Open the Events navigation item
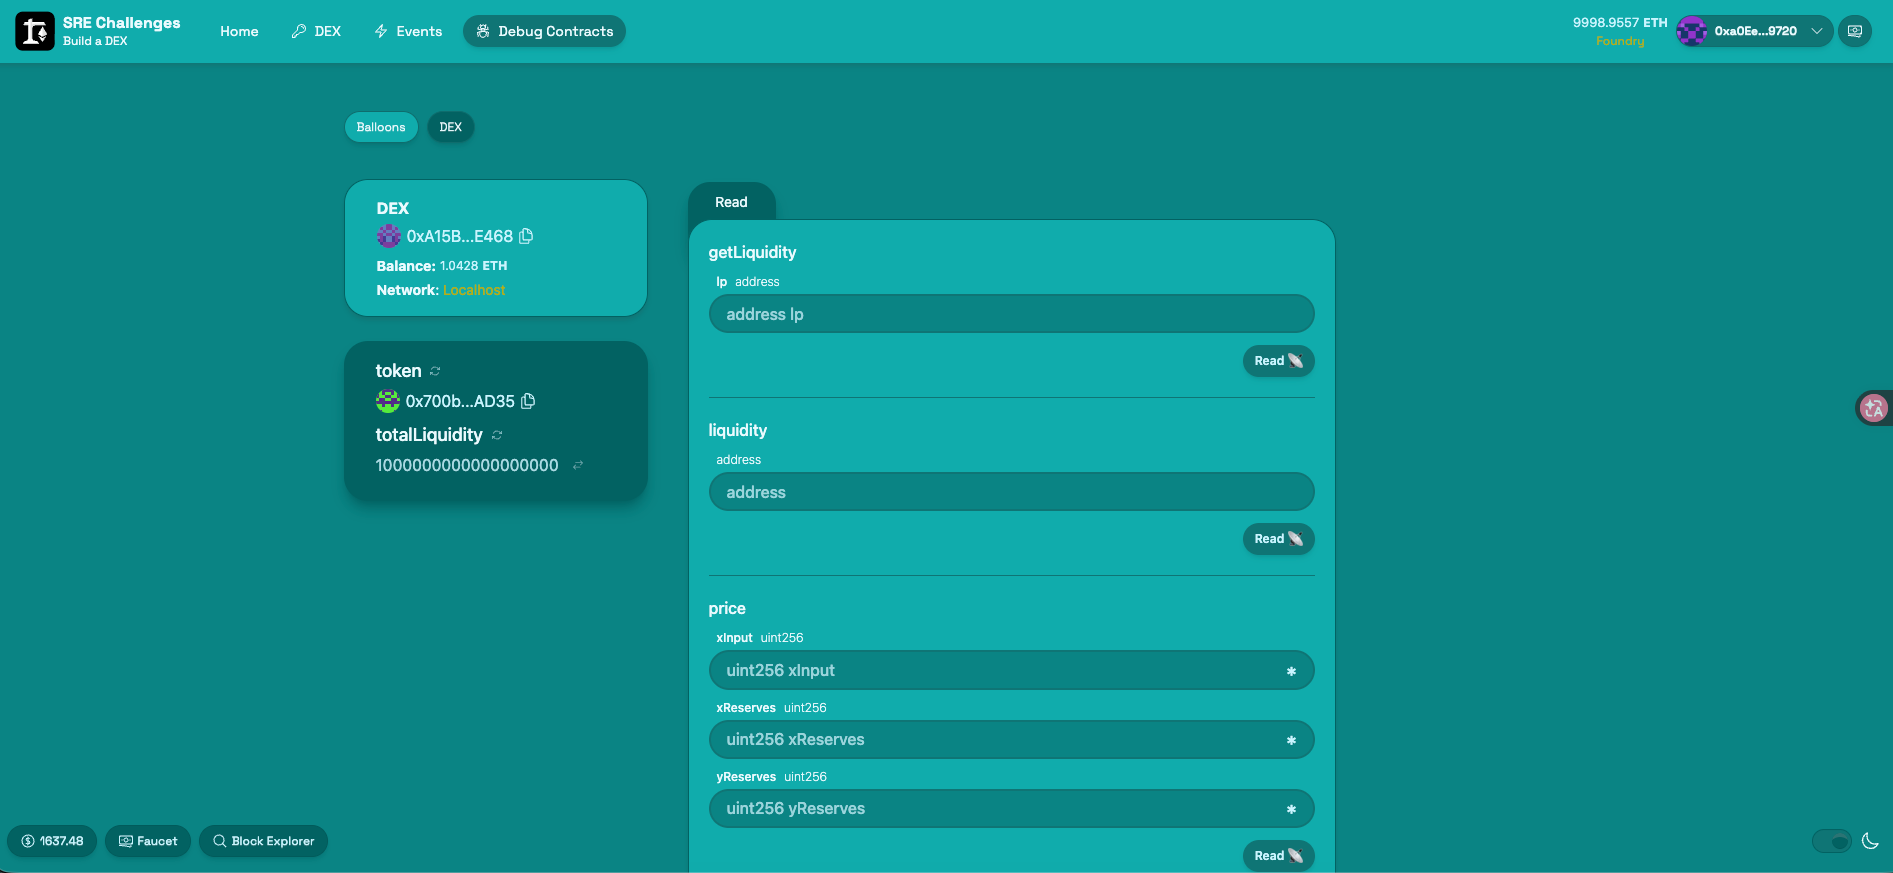Image resolution: width=1893 pixels, height=873 pixels. click(x=408, y=31)
